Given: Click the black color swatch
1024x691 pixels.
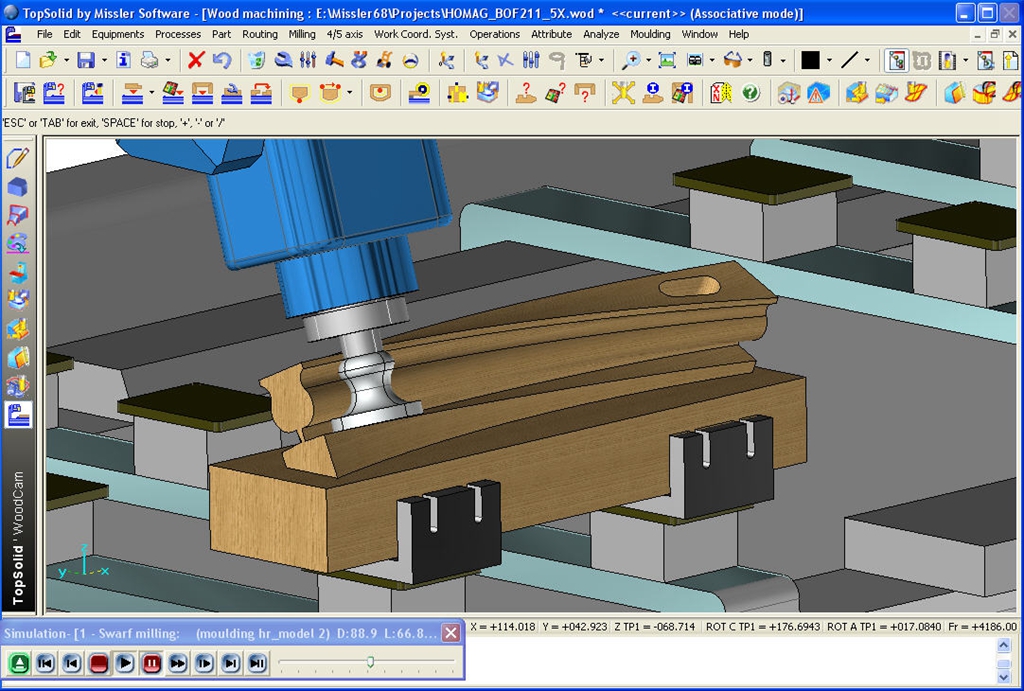Looking at the screenshot, I should click(x=810, y=61).
